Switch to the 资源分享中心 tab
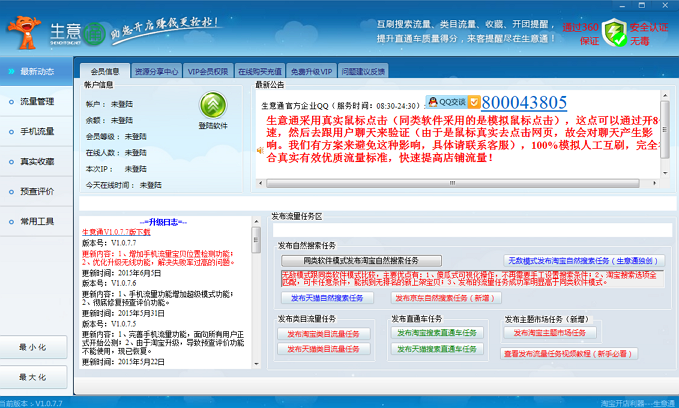 click(156, 71)
